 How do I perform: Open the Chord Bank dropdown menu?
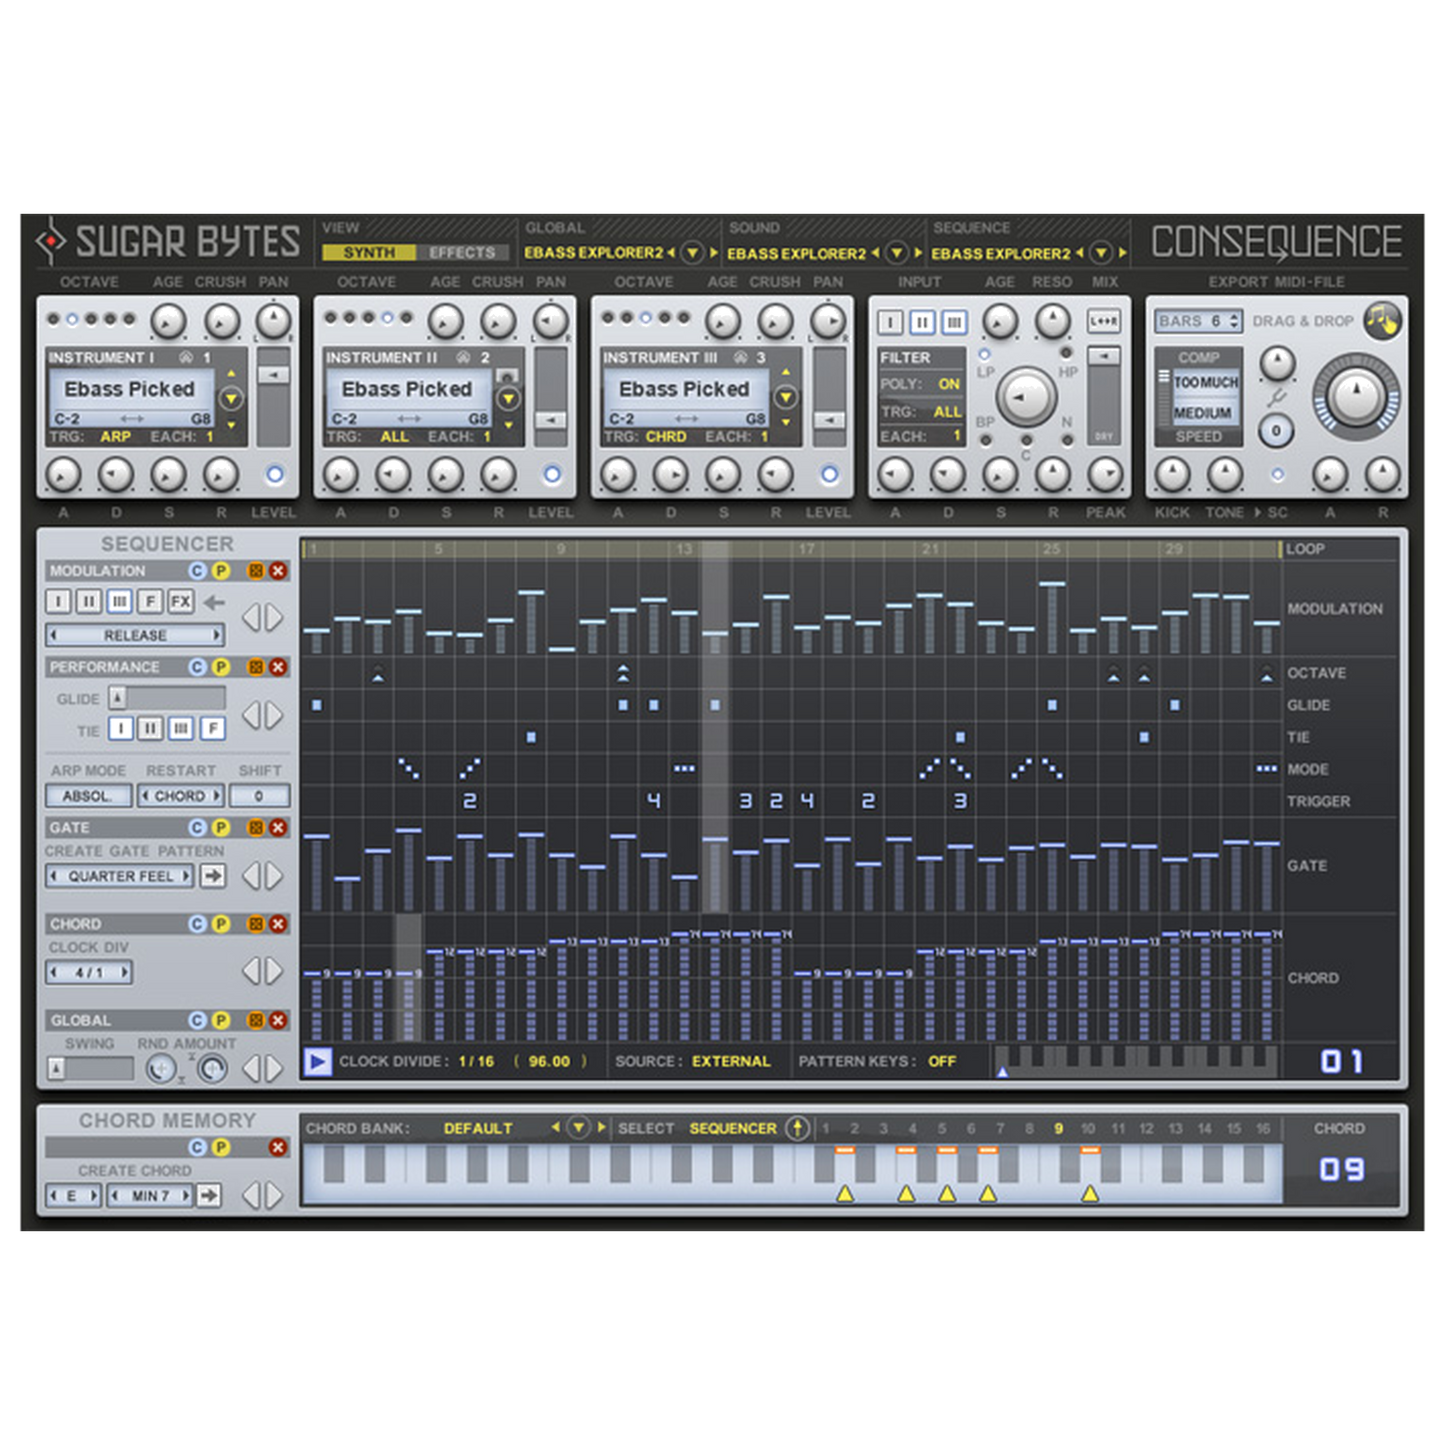point(578,1128)
